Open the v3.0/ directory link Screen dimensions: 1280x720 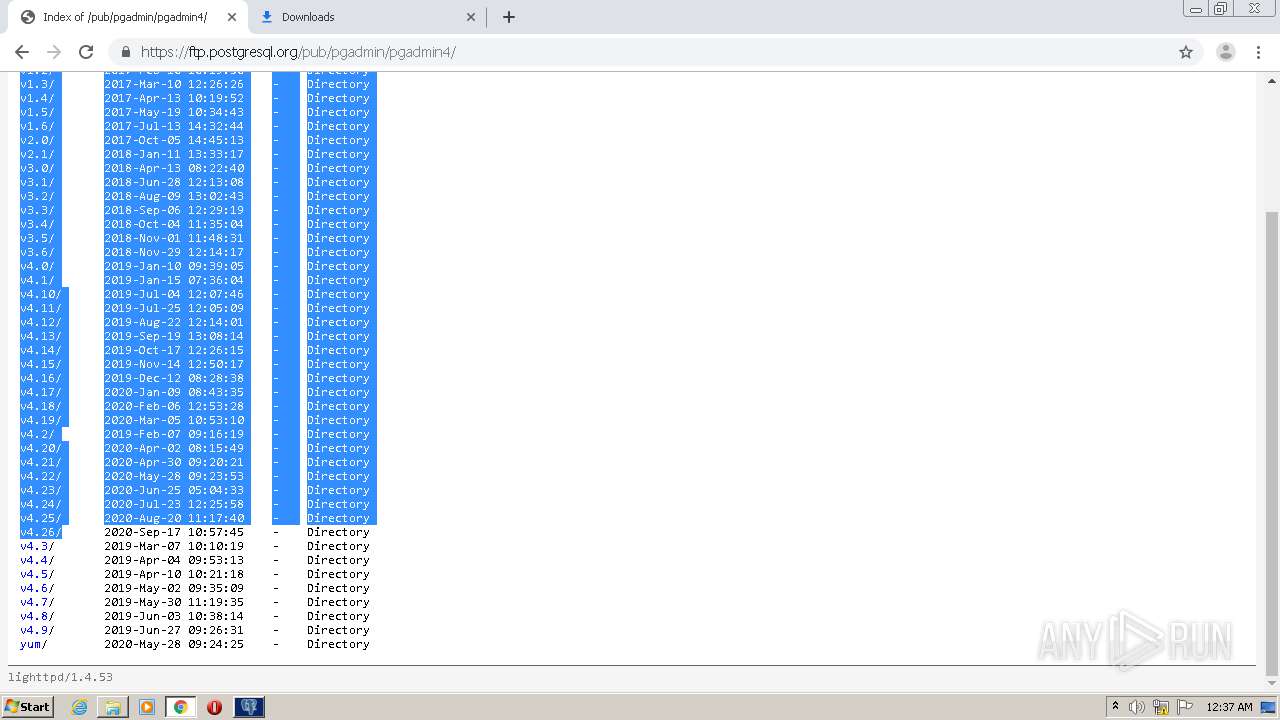[x=37, y=168]
